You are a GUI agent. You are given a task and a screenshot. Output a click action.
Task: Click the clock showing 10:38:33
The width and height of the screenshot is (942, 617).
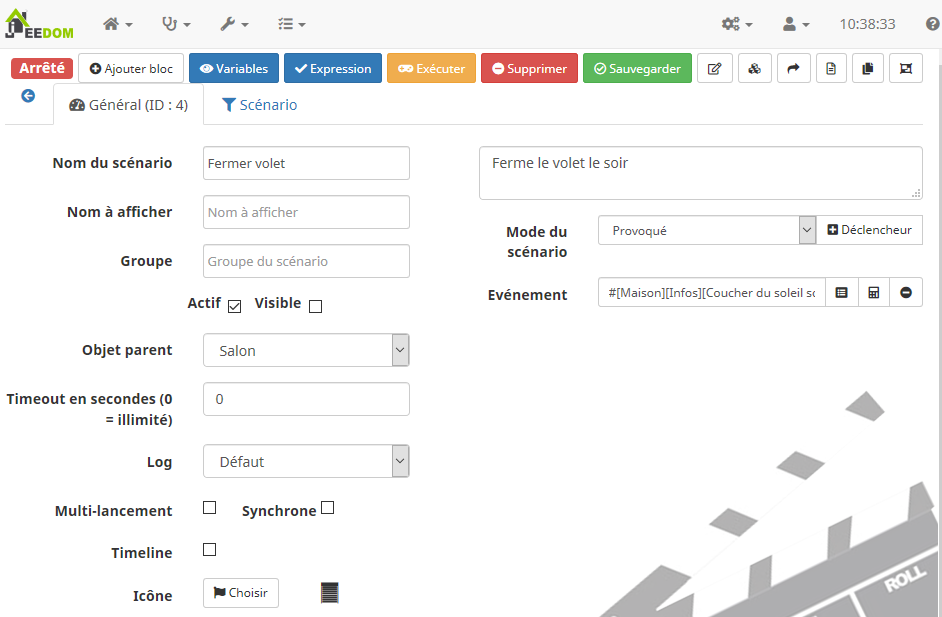[867, 24]
